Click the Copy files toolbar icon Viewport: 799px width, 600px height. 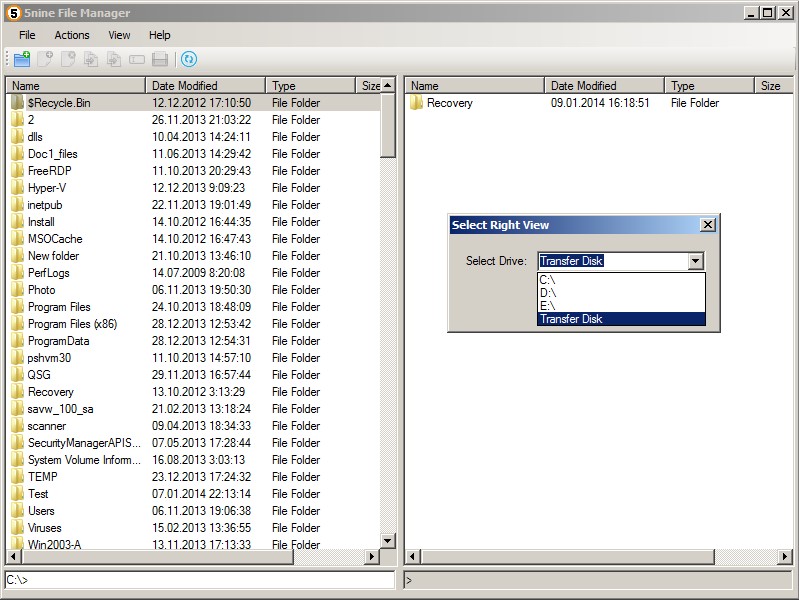click(x=91, y=59)
